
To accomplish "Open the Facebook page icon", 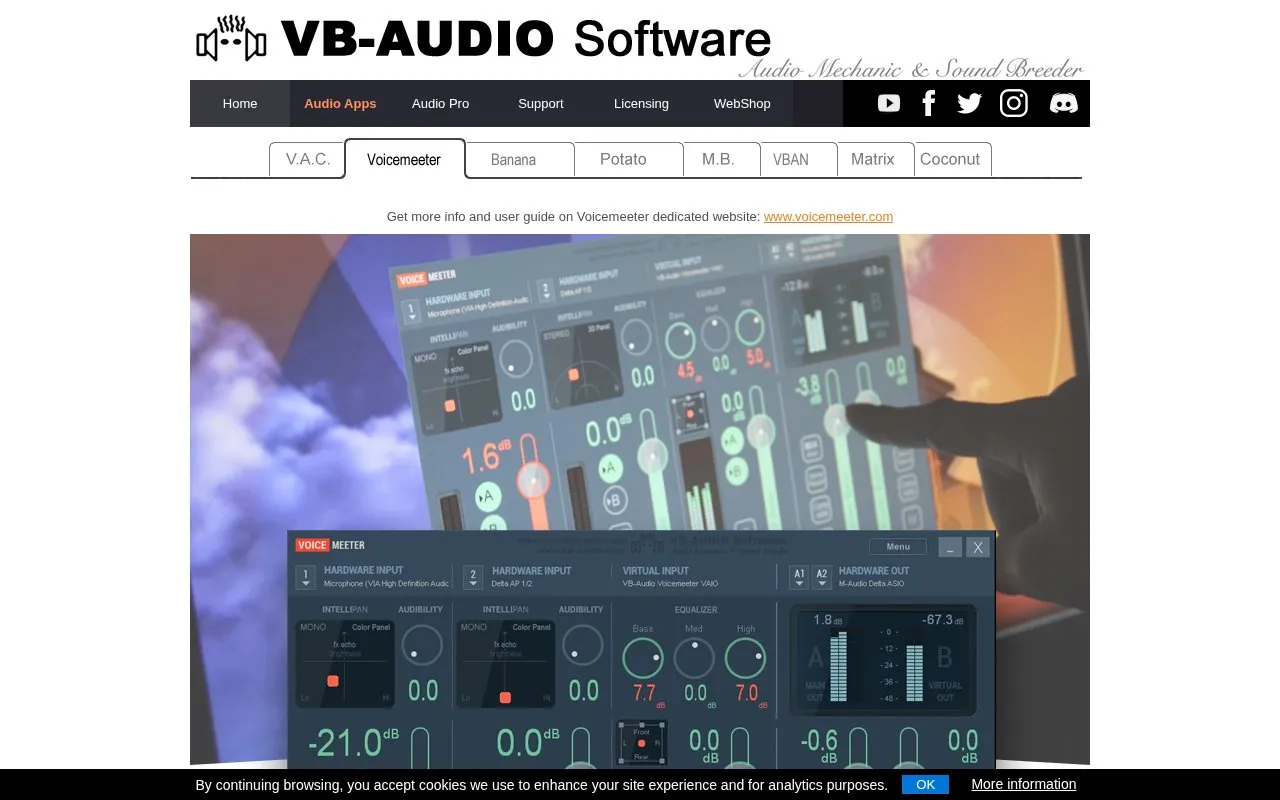I will click(928, 103).
